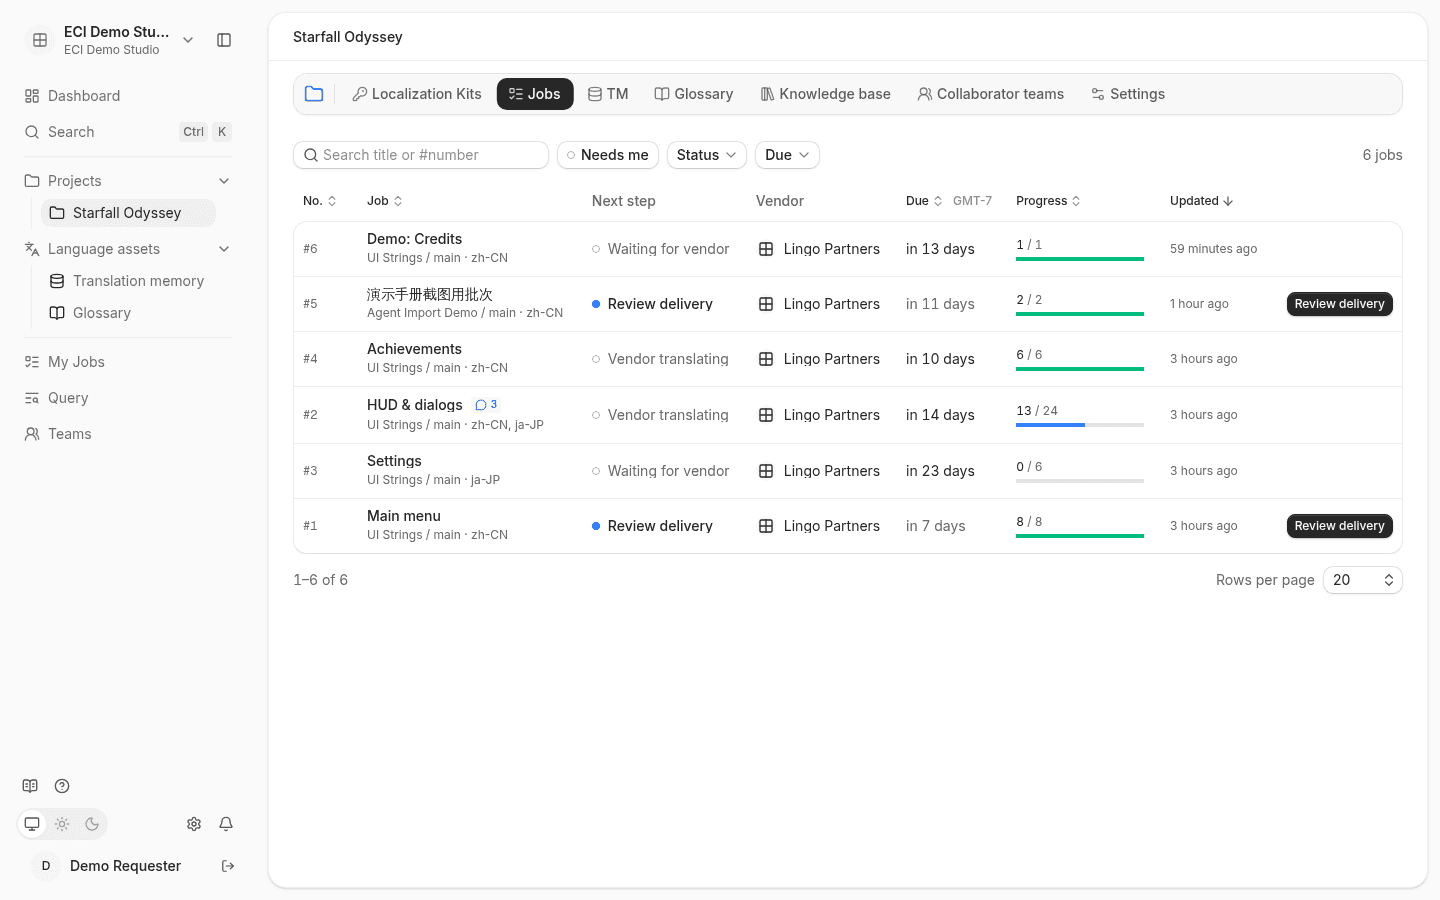Click the My Jobs list icon
The image size is (1440, 900).
point(32,362)
